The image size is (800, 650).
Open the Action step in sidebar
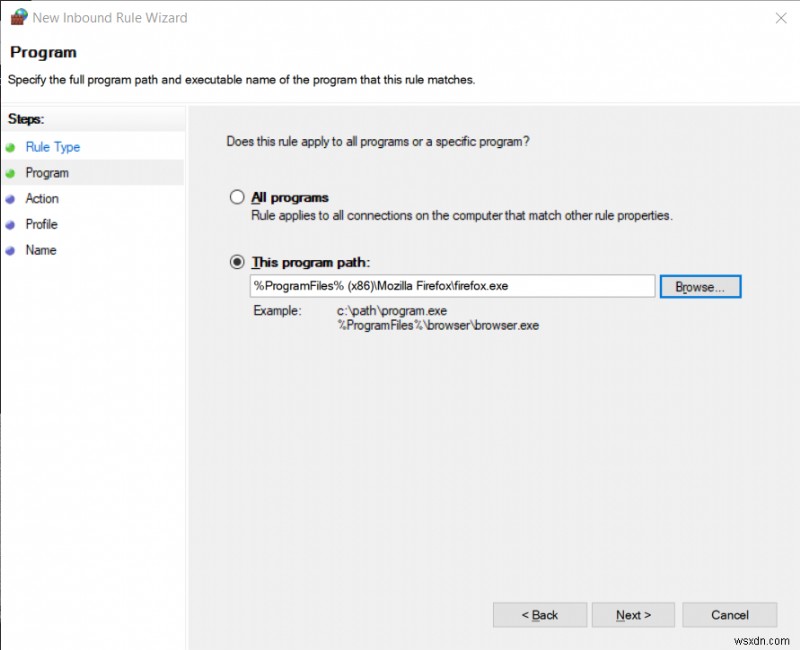coord(41,198)
